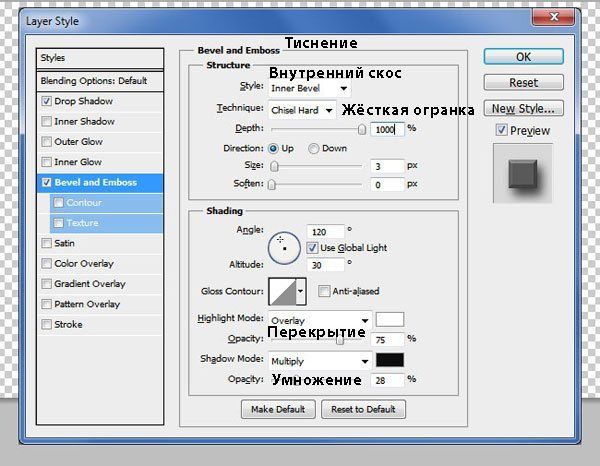Screen dimensions: 600x466
Task: Enable the Stroke checkbox
Action: click(x=46, y=324)
